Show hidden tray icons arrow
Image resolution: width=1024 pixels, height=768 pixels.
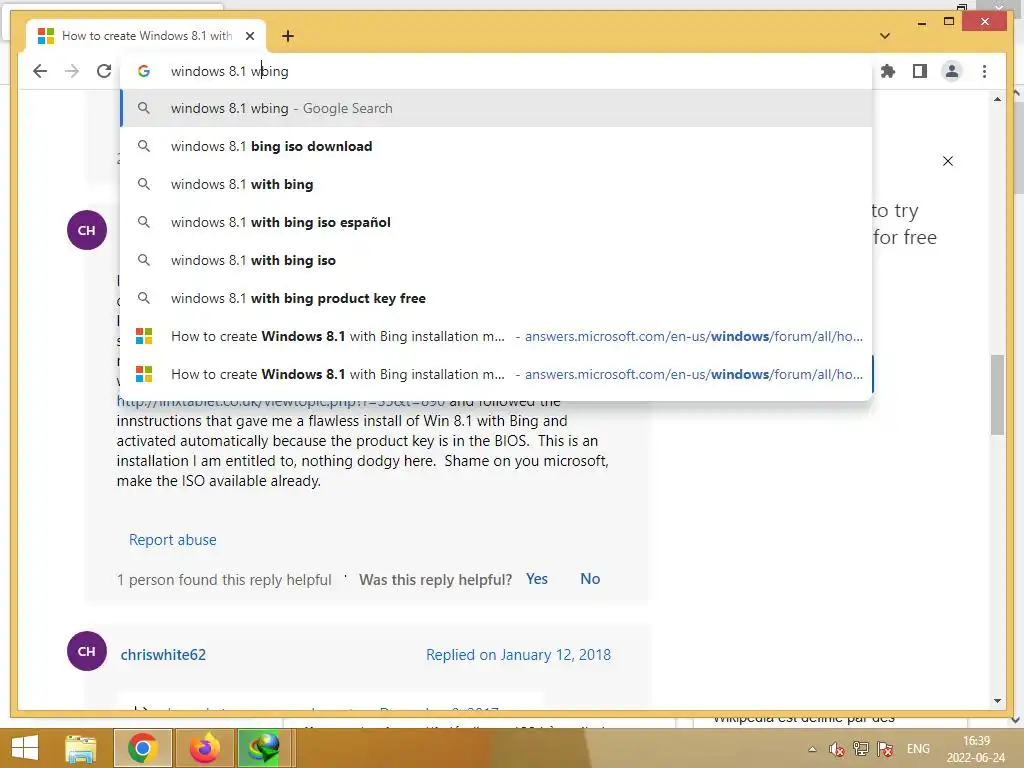pos(812,749)
